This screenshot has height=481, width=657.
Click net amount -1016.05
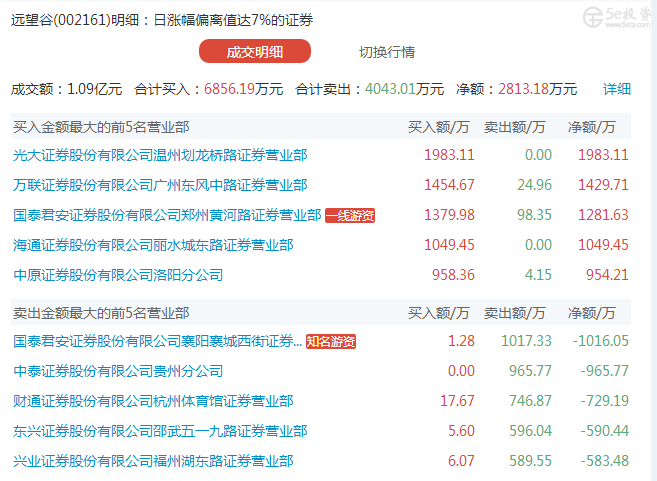600,341
